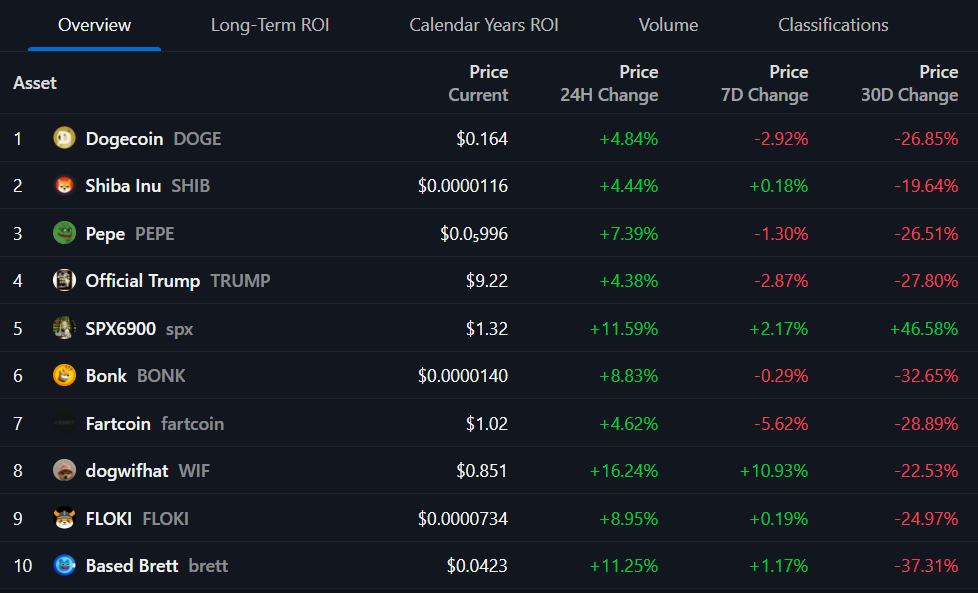The height and width of the screenshot is (593, 978).
Task: Open the Long-Term ROI tab
Action: coord(269,25)
